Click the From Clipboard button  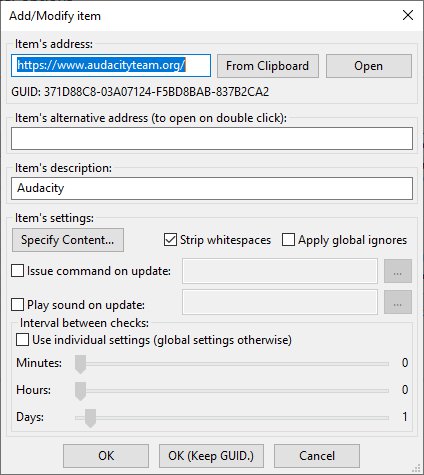pyautogui.click(x=268, y=66)
